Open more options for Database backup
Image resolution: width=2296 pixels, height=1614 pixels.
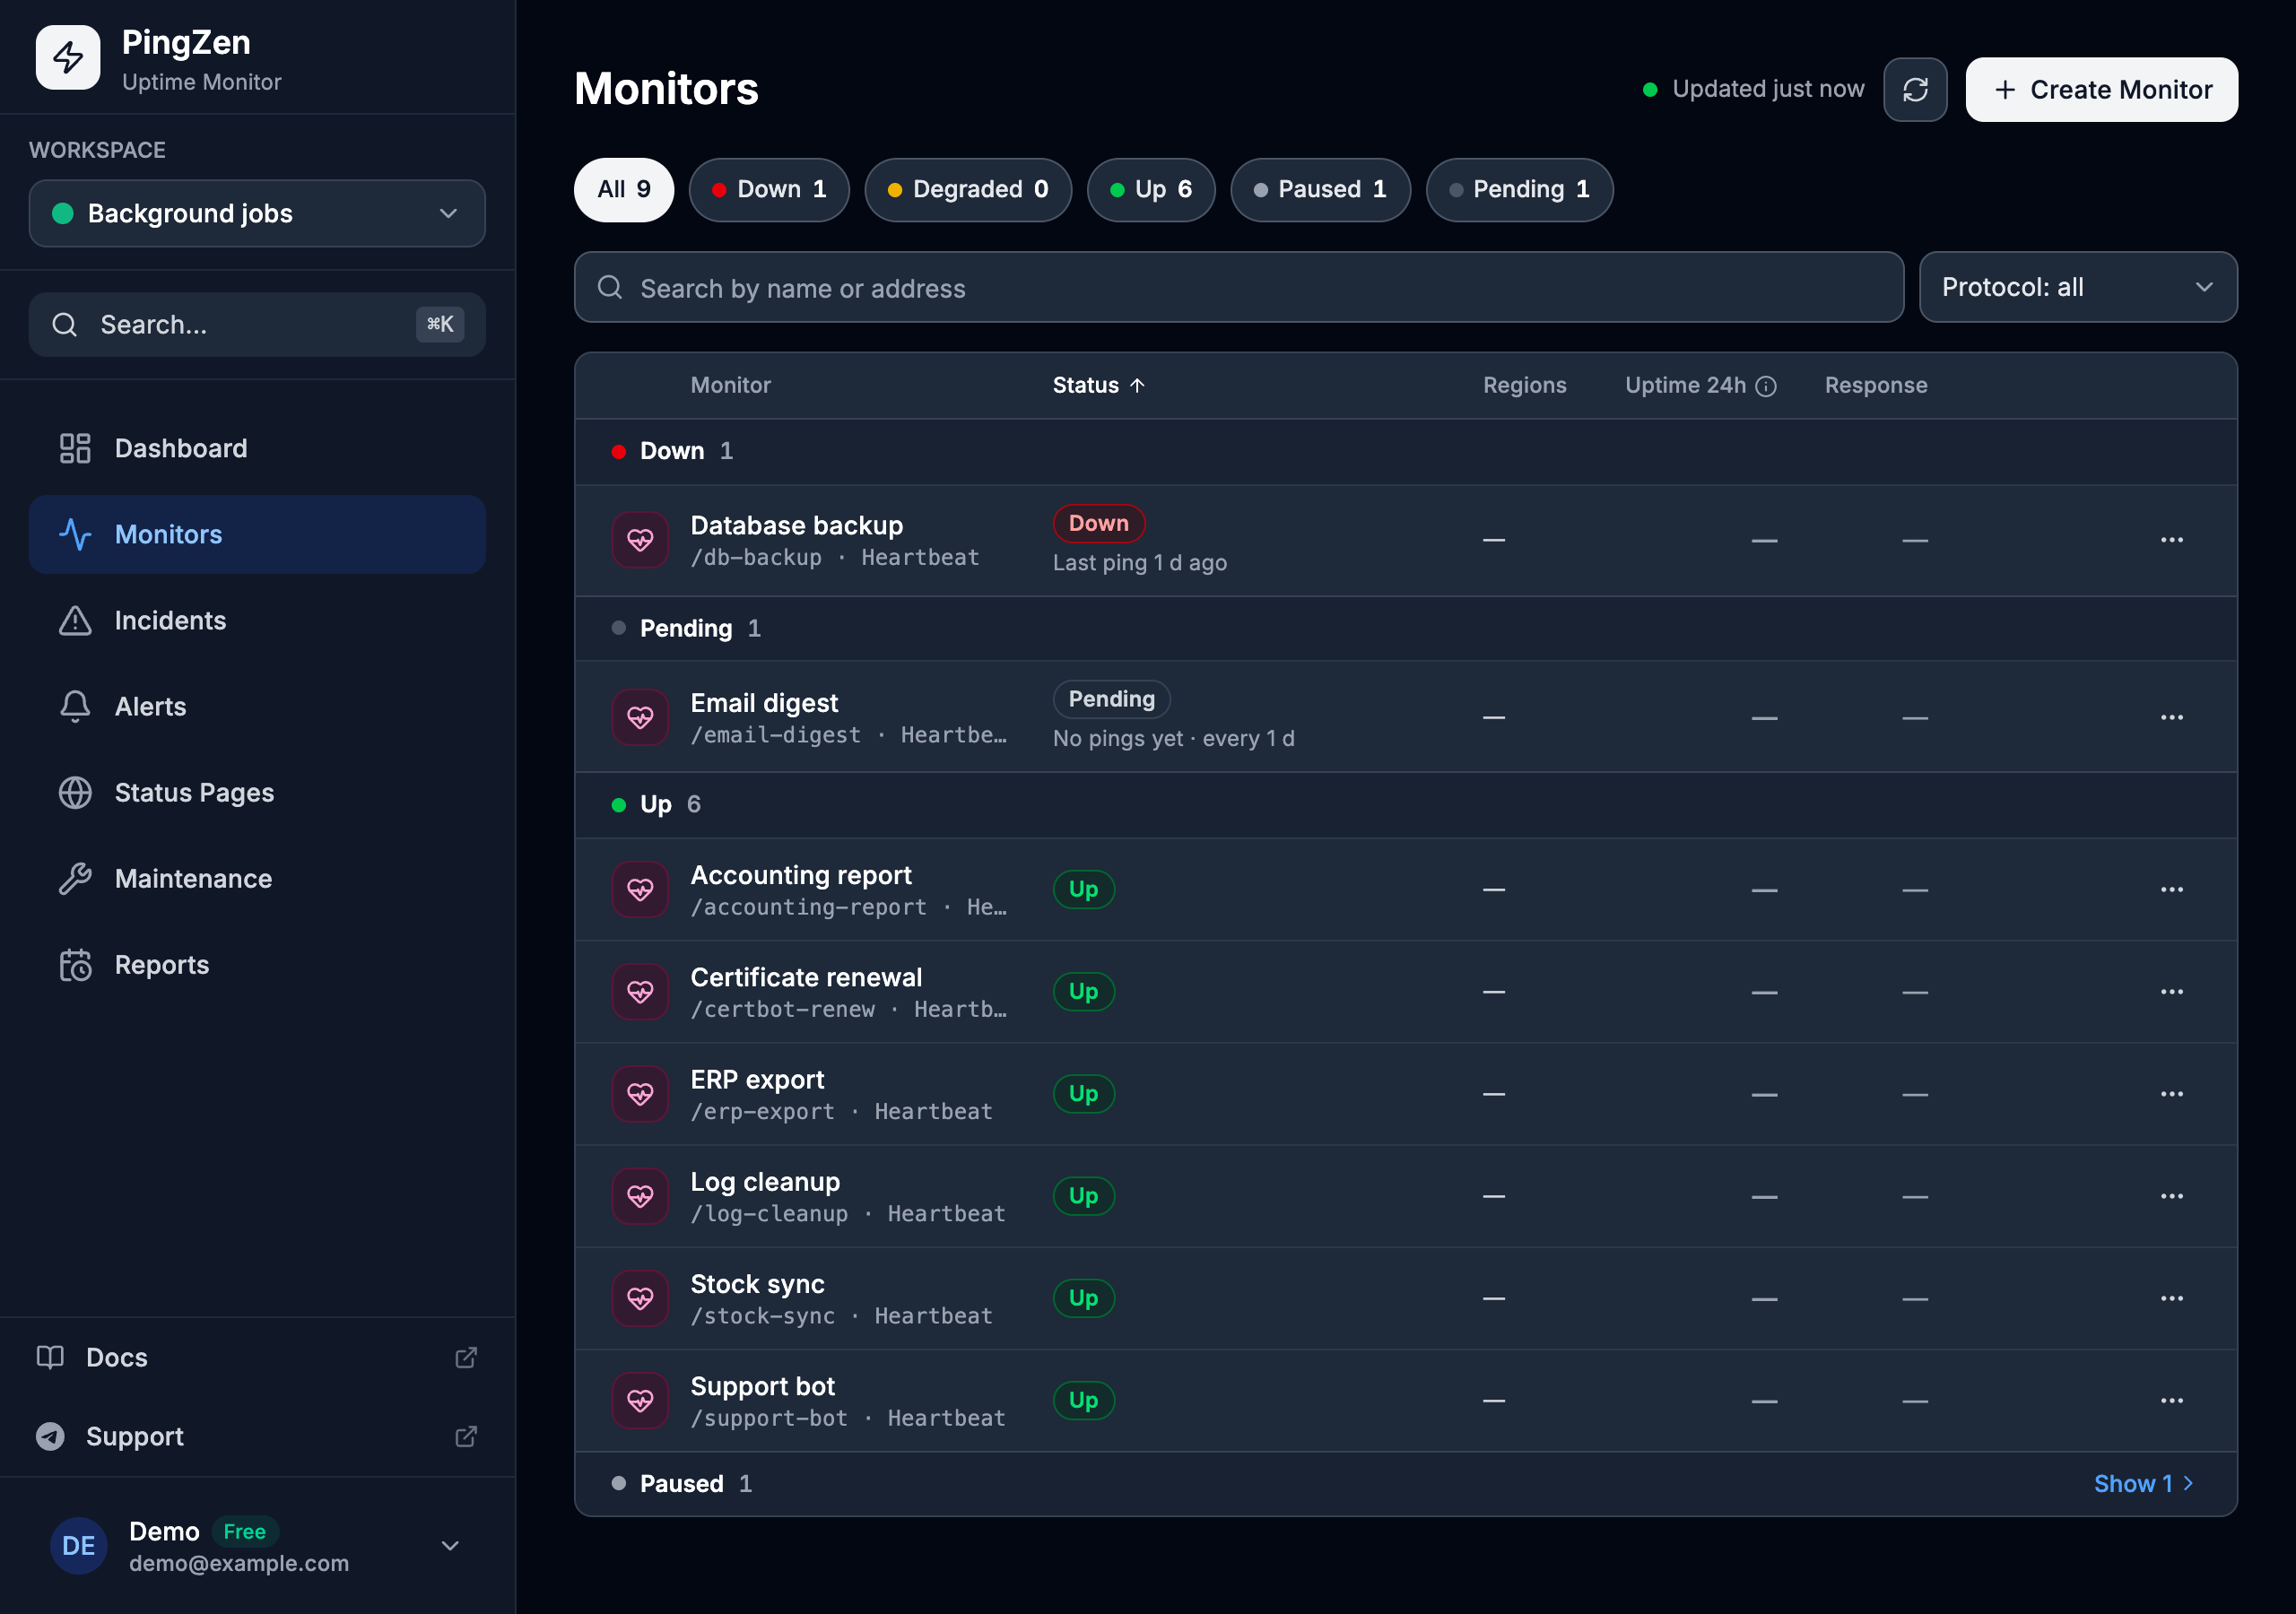[2171, 540]
